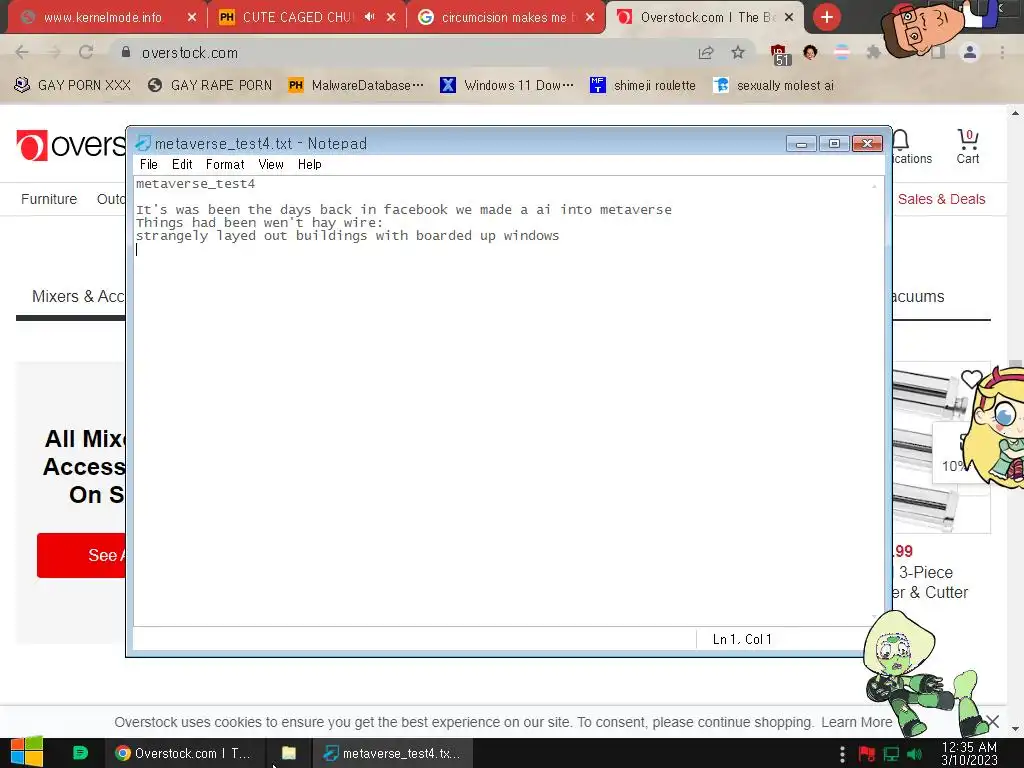
Task: Go back in Chrome browser history
Action: pyautogui.click(x=22, y=52)
